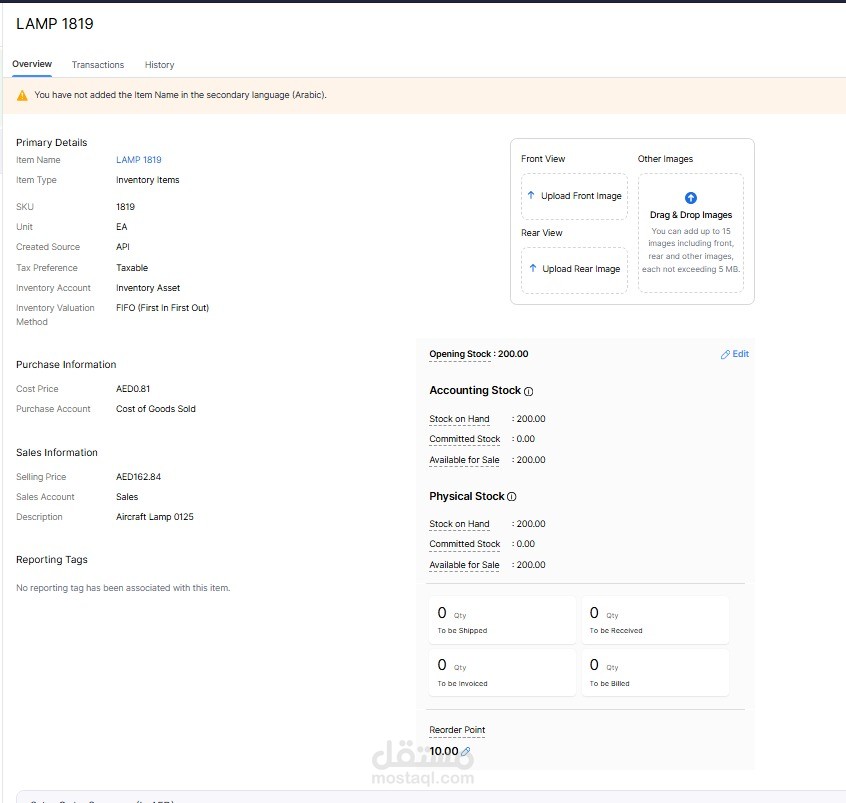Select the selling price AED162.84

(138, 477)
